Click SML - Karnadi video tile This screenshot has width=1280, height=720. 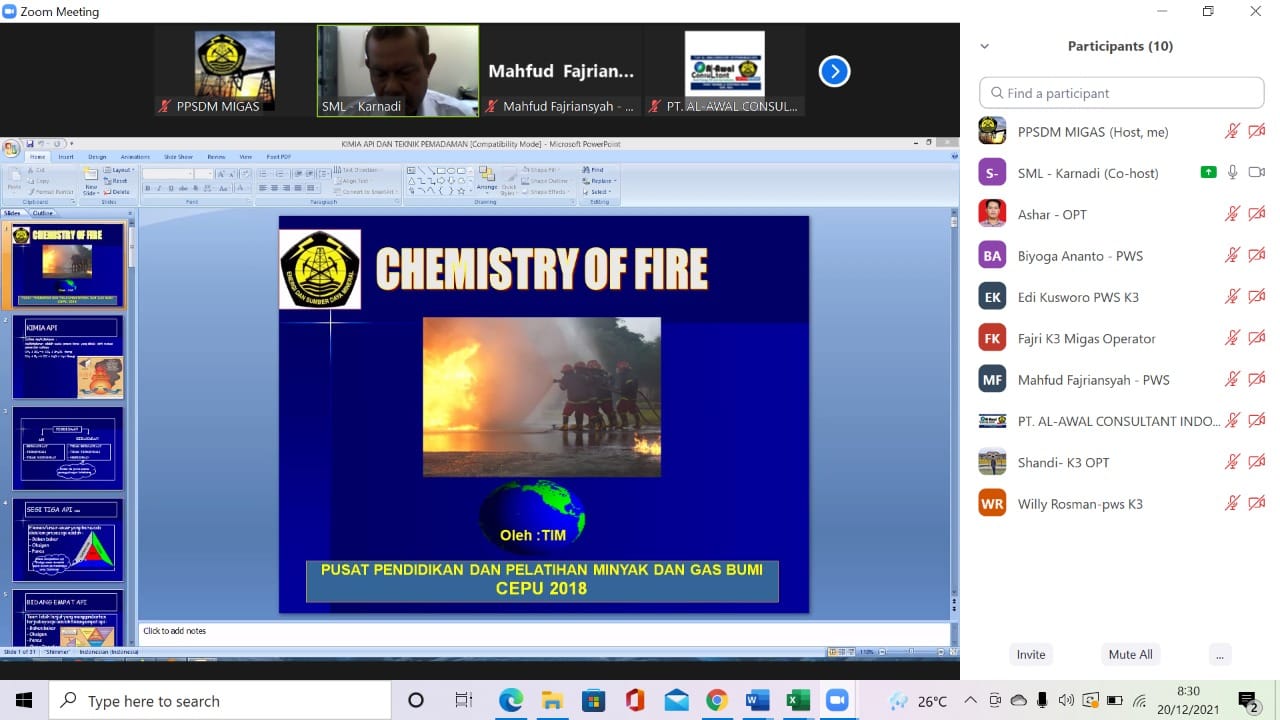pyautogui.click(x=398, y=71)
